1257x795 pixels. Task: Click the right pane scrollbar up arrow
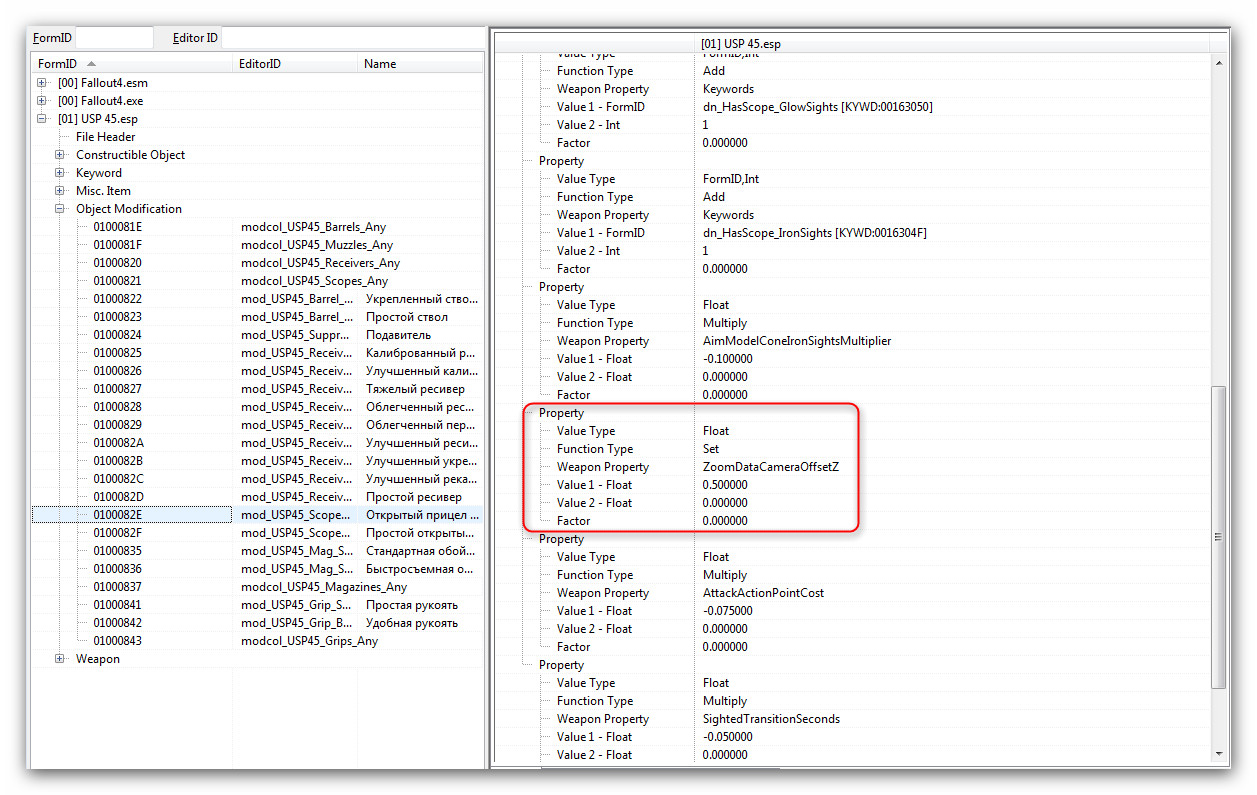1219,62
